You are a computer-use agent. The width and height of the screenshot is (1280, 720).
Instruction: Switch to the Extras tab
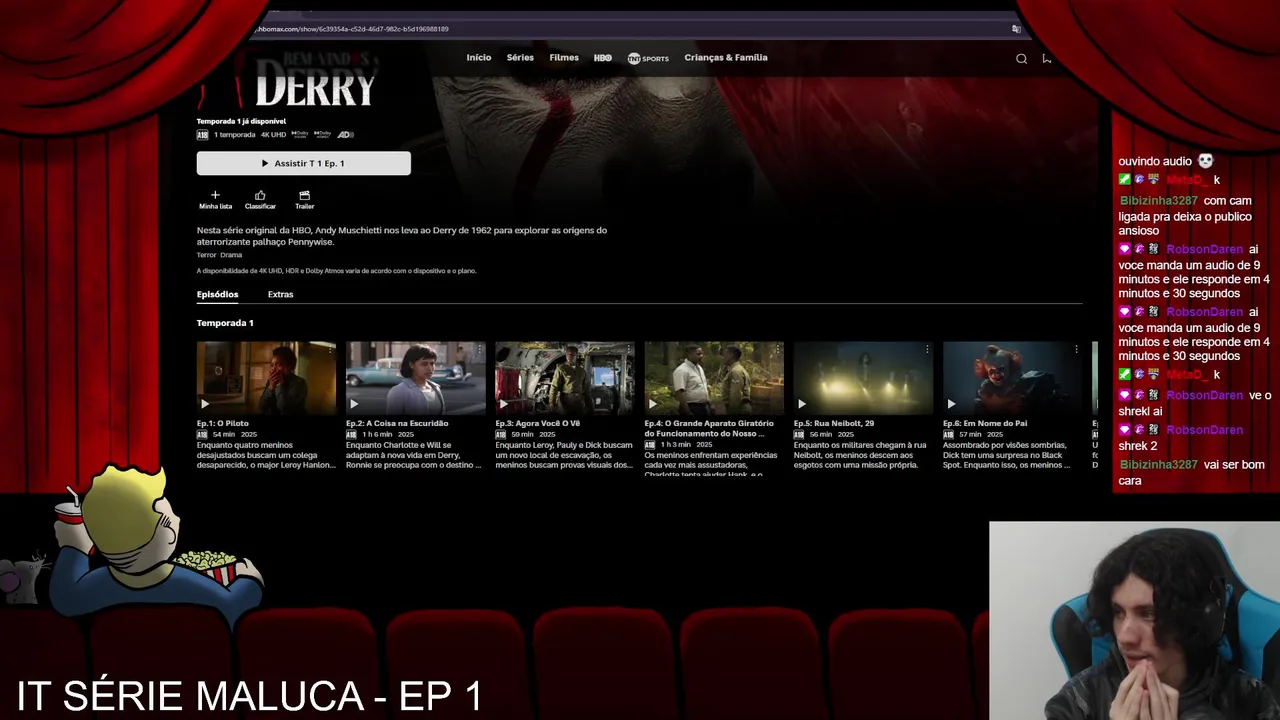click(280, 295)
